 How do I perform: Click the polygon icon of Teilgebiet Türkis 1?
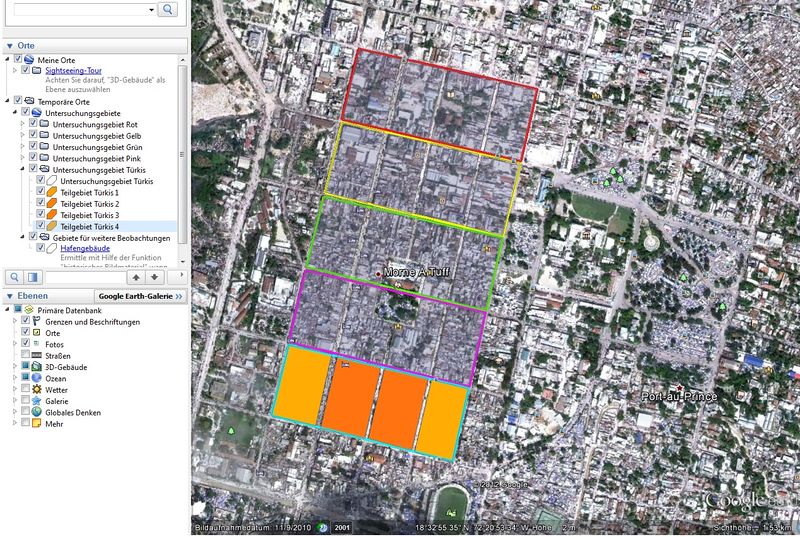tap(52, 192)
